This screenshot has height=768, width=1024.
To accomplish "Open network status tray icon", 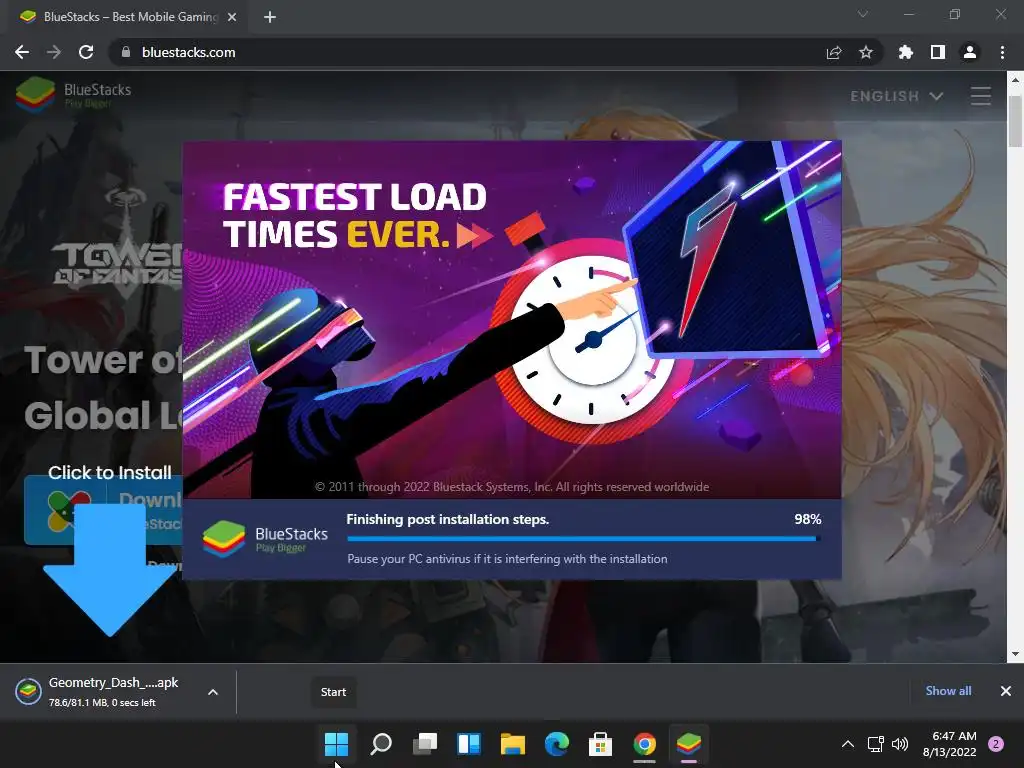I will pyautogui.click(x=875, y=744).
